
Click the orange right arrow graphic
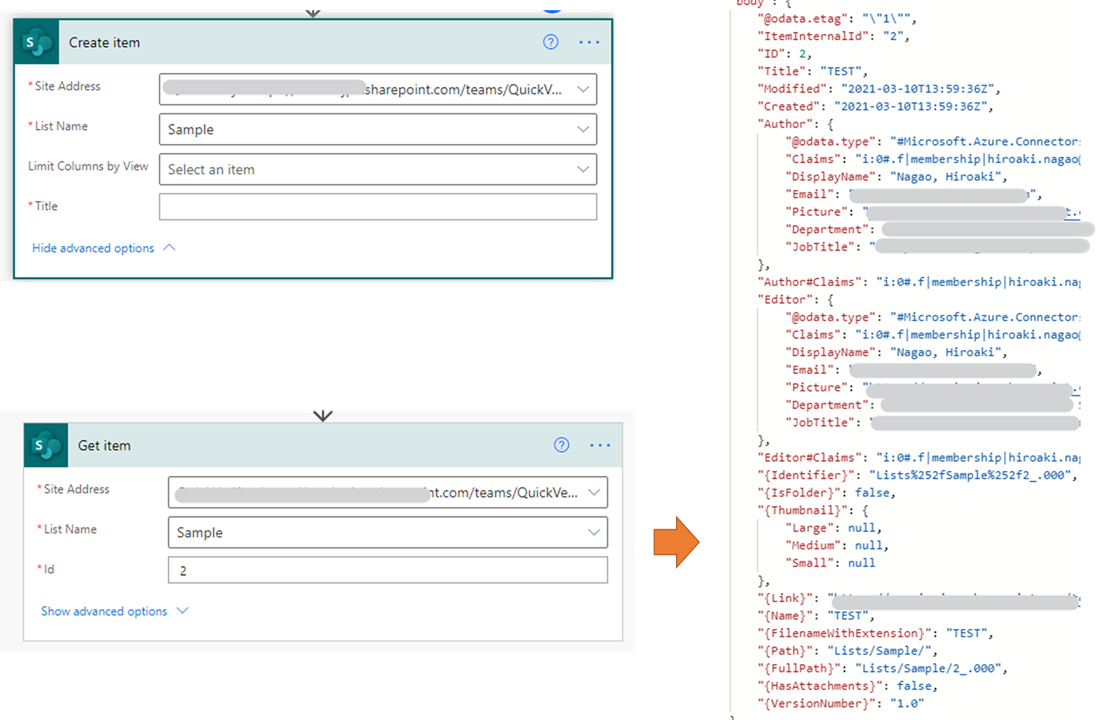(677, 542)
